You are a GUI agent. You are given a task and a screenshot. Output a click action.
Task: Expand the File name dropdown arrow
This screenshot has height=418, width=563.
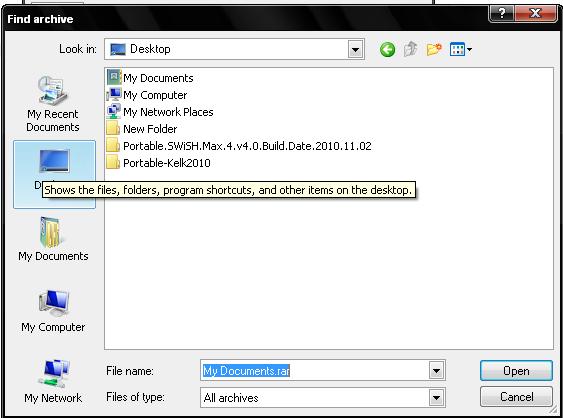[x=436, y=370]
